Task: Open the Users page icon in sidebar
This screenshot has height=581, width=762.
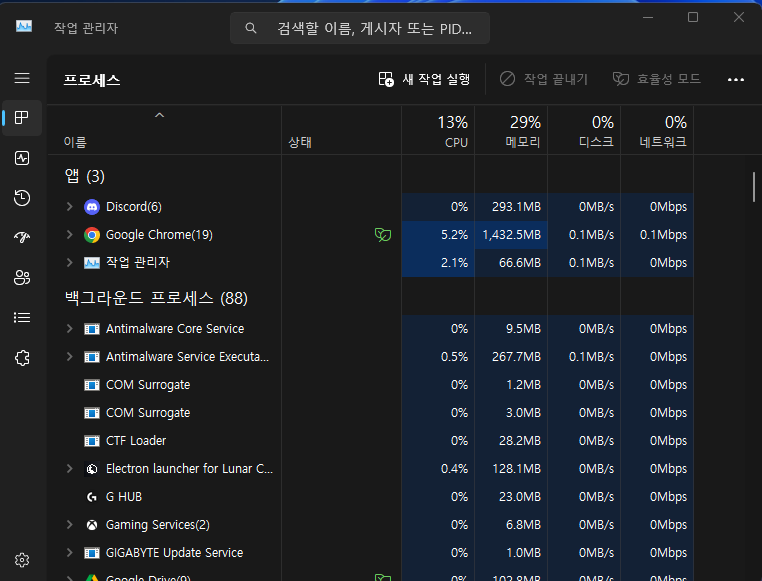Action: (22, 277)
